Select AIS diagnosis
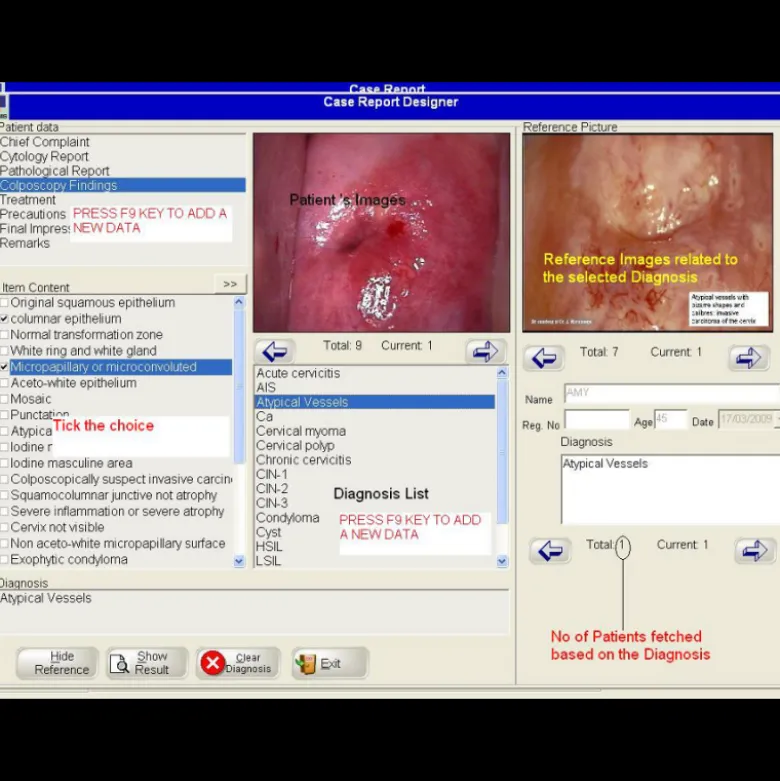 375,388
